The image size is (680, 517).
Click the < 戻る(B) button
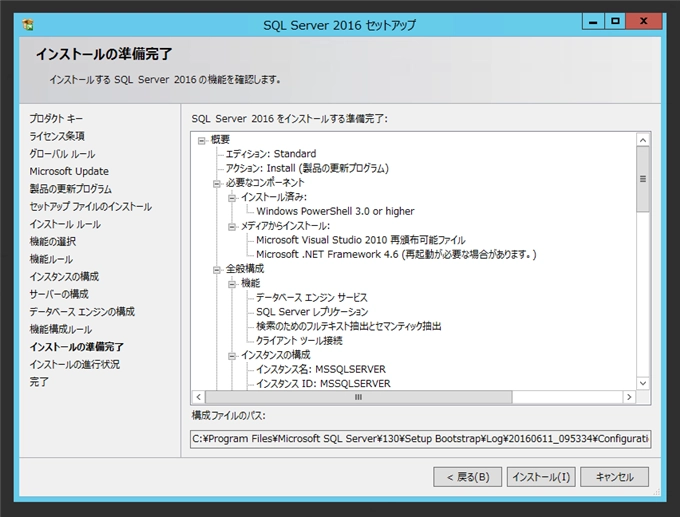tap(468, 477)
